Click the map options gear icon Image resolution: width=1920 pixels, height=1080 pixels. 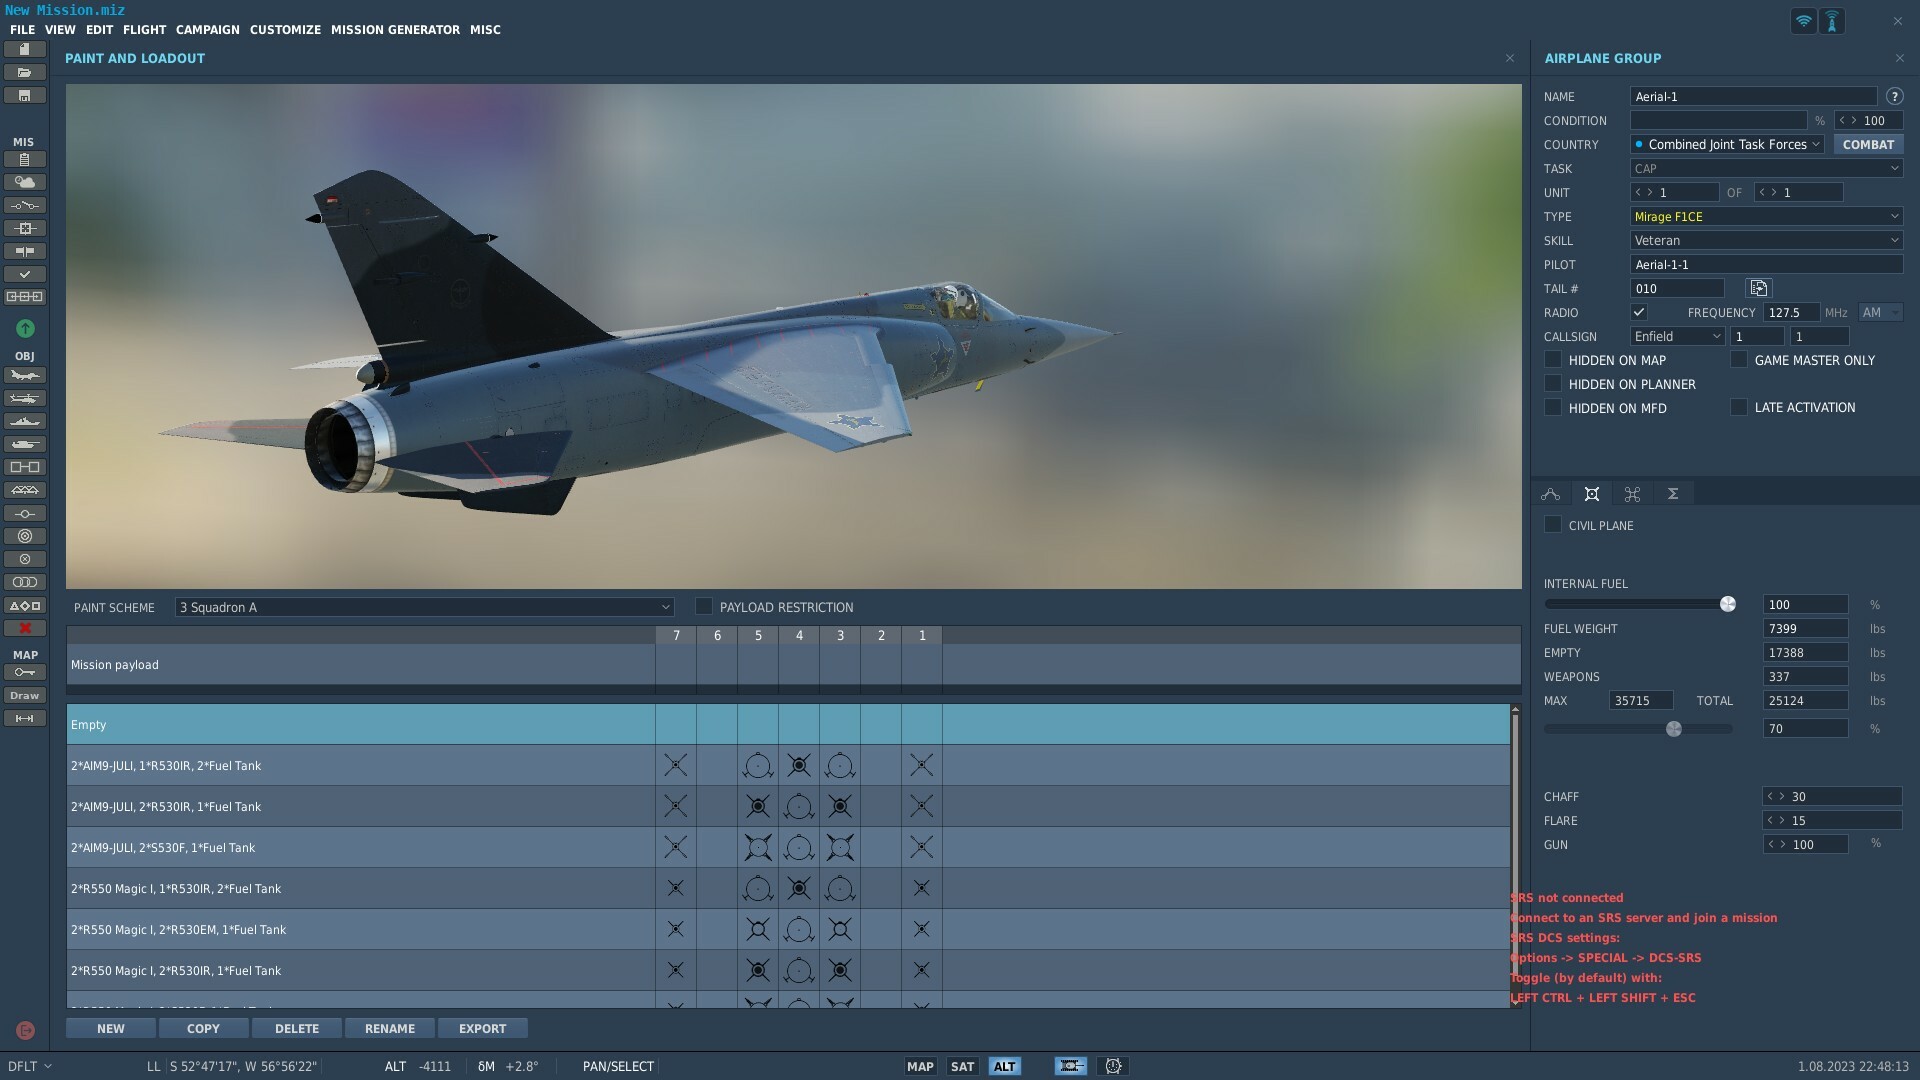point(1113,1066)
